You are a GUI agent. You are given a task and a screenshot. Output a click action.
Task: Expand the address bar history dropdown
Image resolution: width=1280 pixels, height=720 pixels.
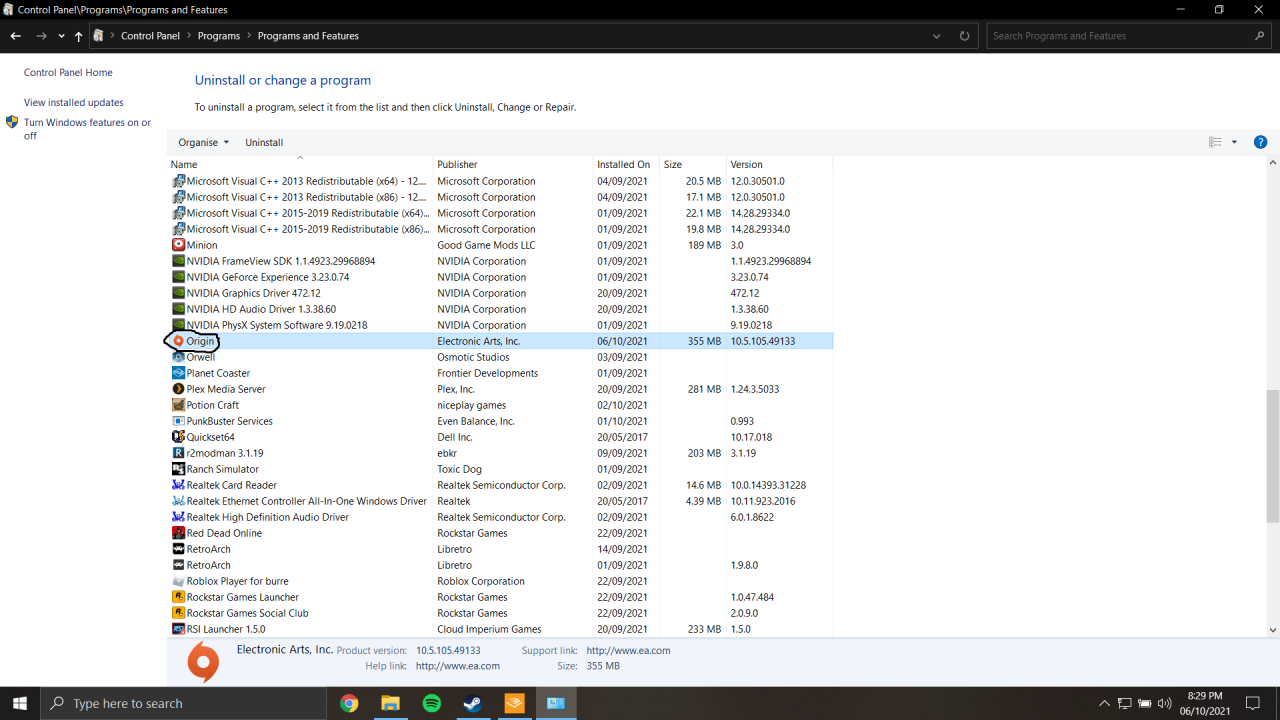(936, 36)
